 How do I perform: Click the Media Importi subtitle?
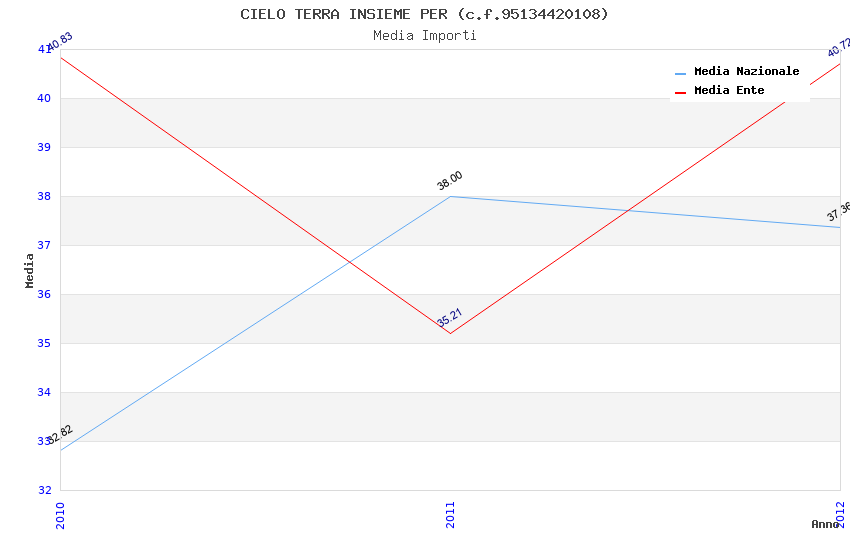pyautogui.click(x=424, y=36)
